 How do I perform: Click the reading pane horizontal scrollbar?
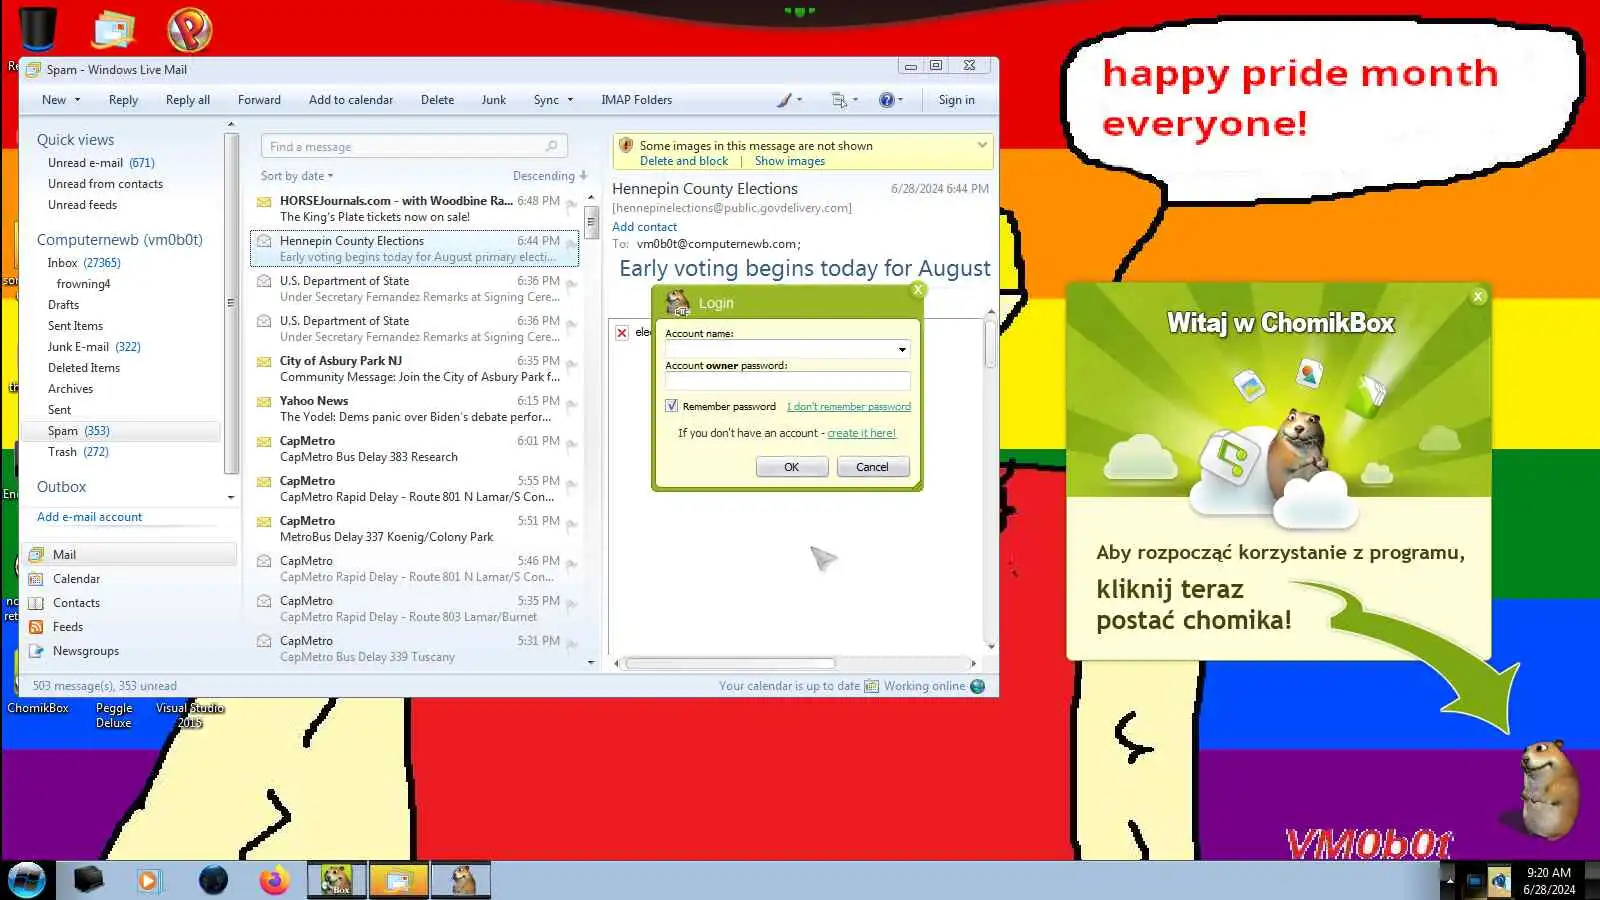pyautogui.click(x=730, y=663)
